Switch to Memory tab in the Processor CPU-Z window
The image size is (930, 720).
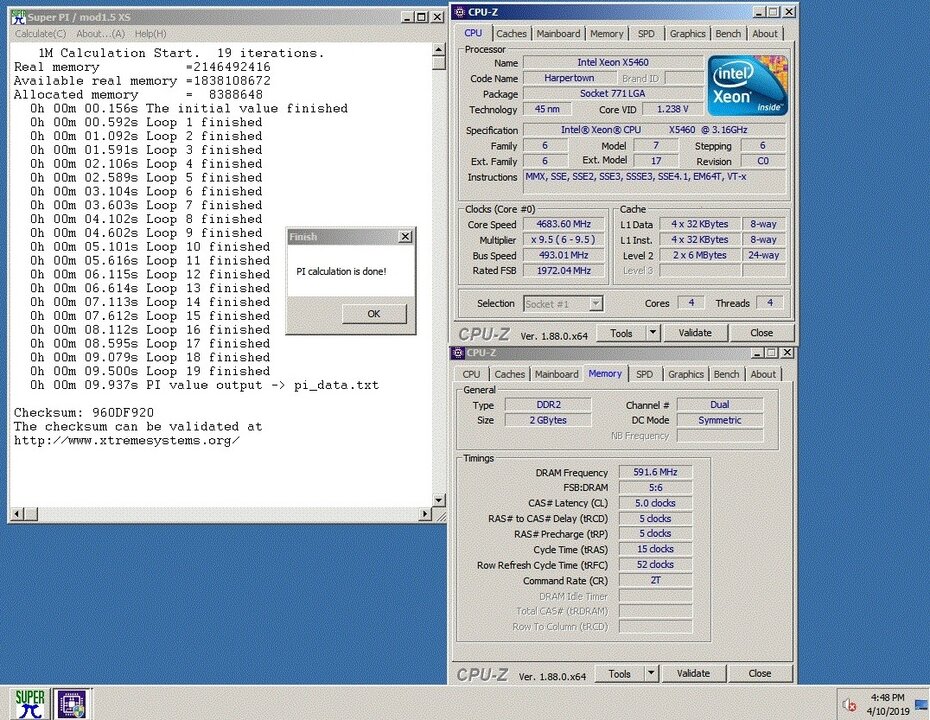[607, 34]
